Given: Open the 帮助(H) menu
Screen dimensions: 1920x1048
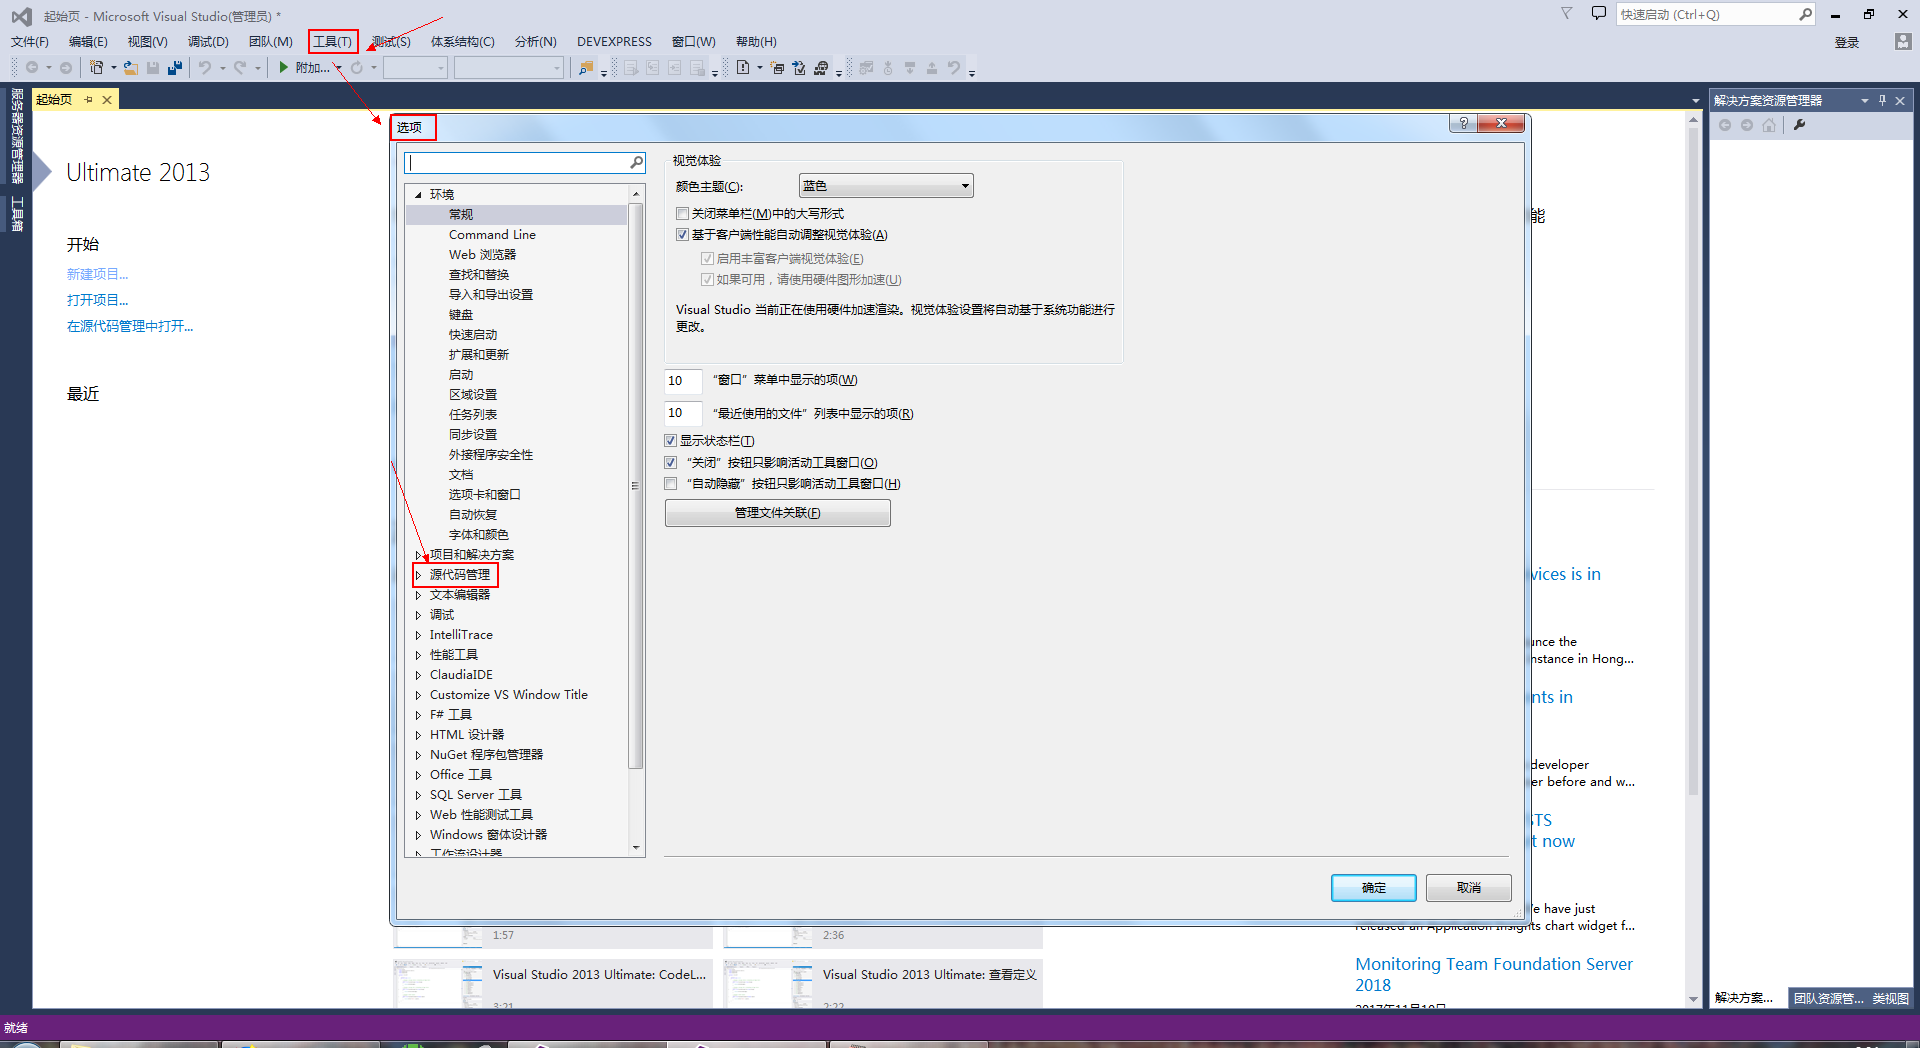Looking at the screenshot, I should [x=756, y=42].
